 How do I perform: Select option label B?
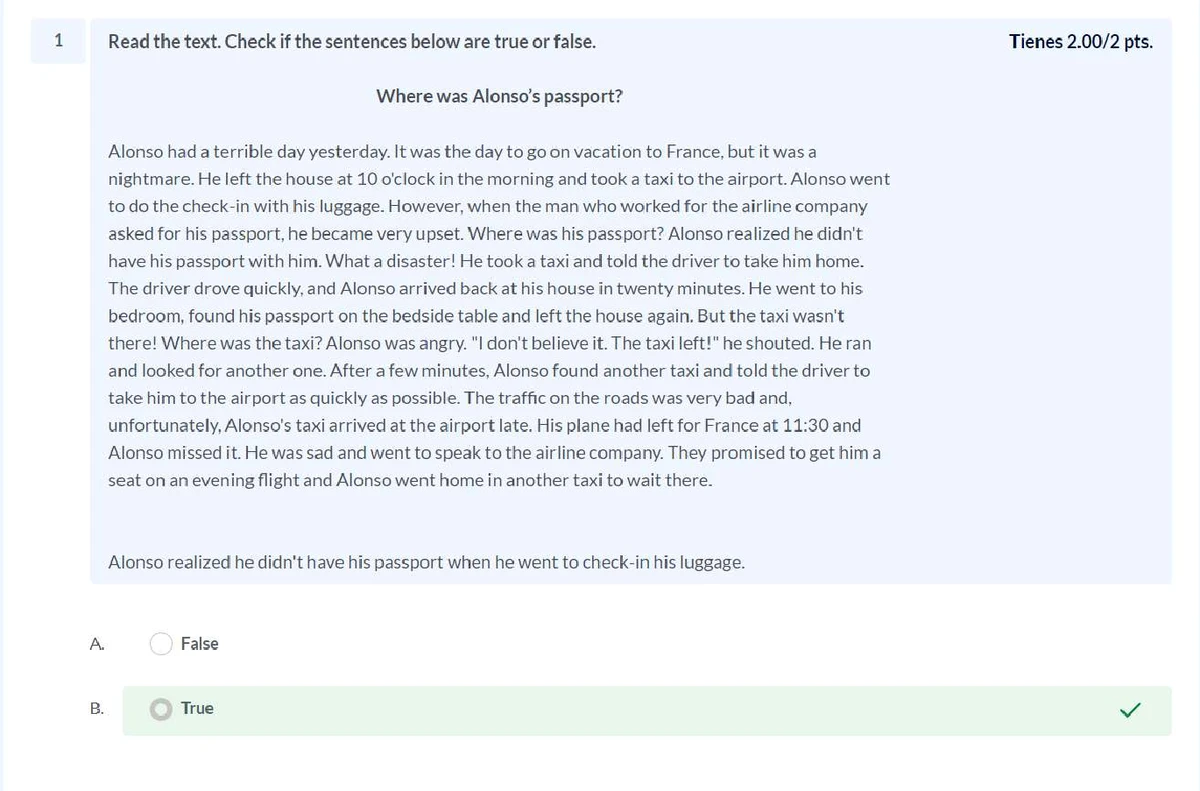[96, 708]
